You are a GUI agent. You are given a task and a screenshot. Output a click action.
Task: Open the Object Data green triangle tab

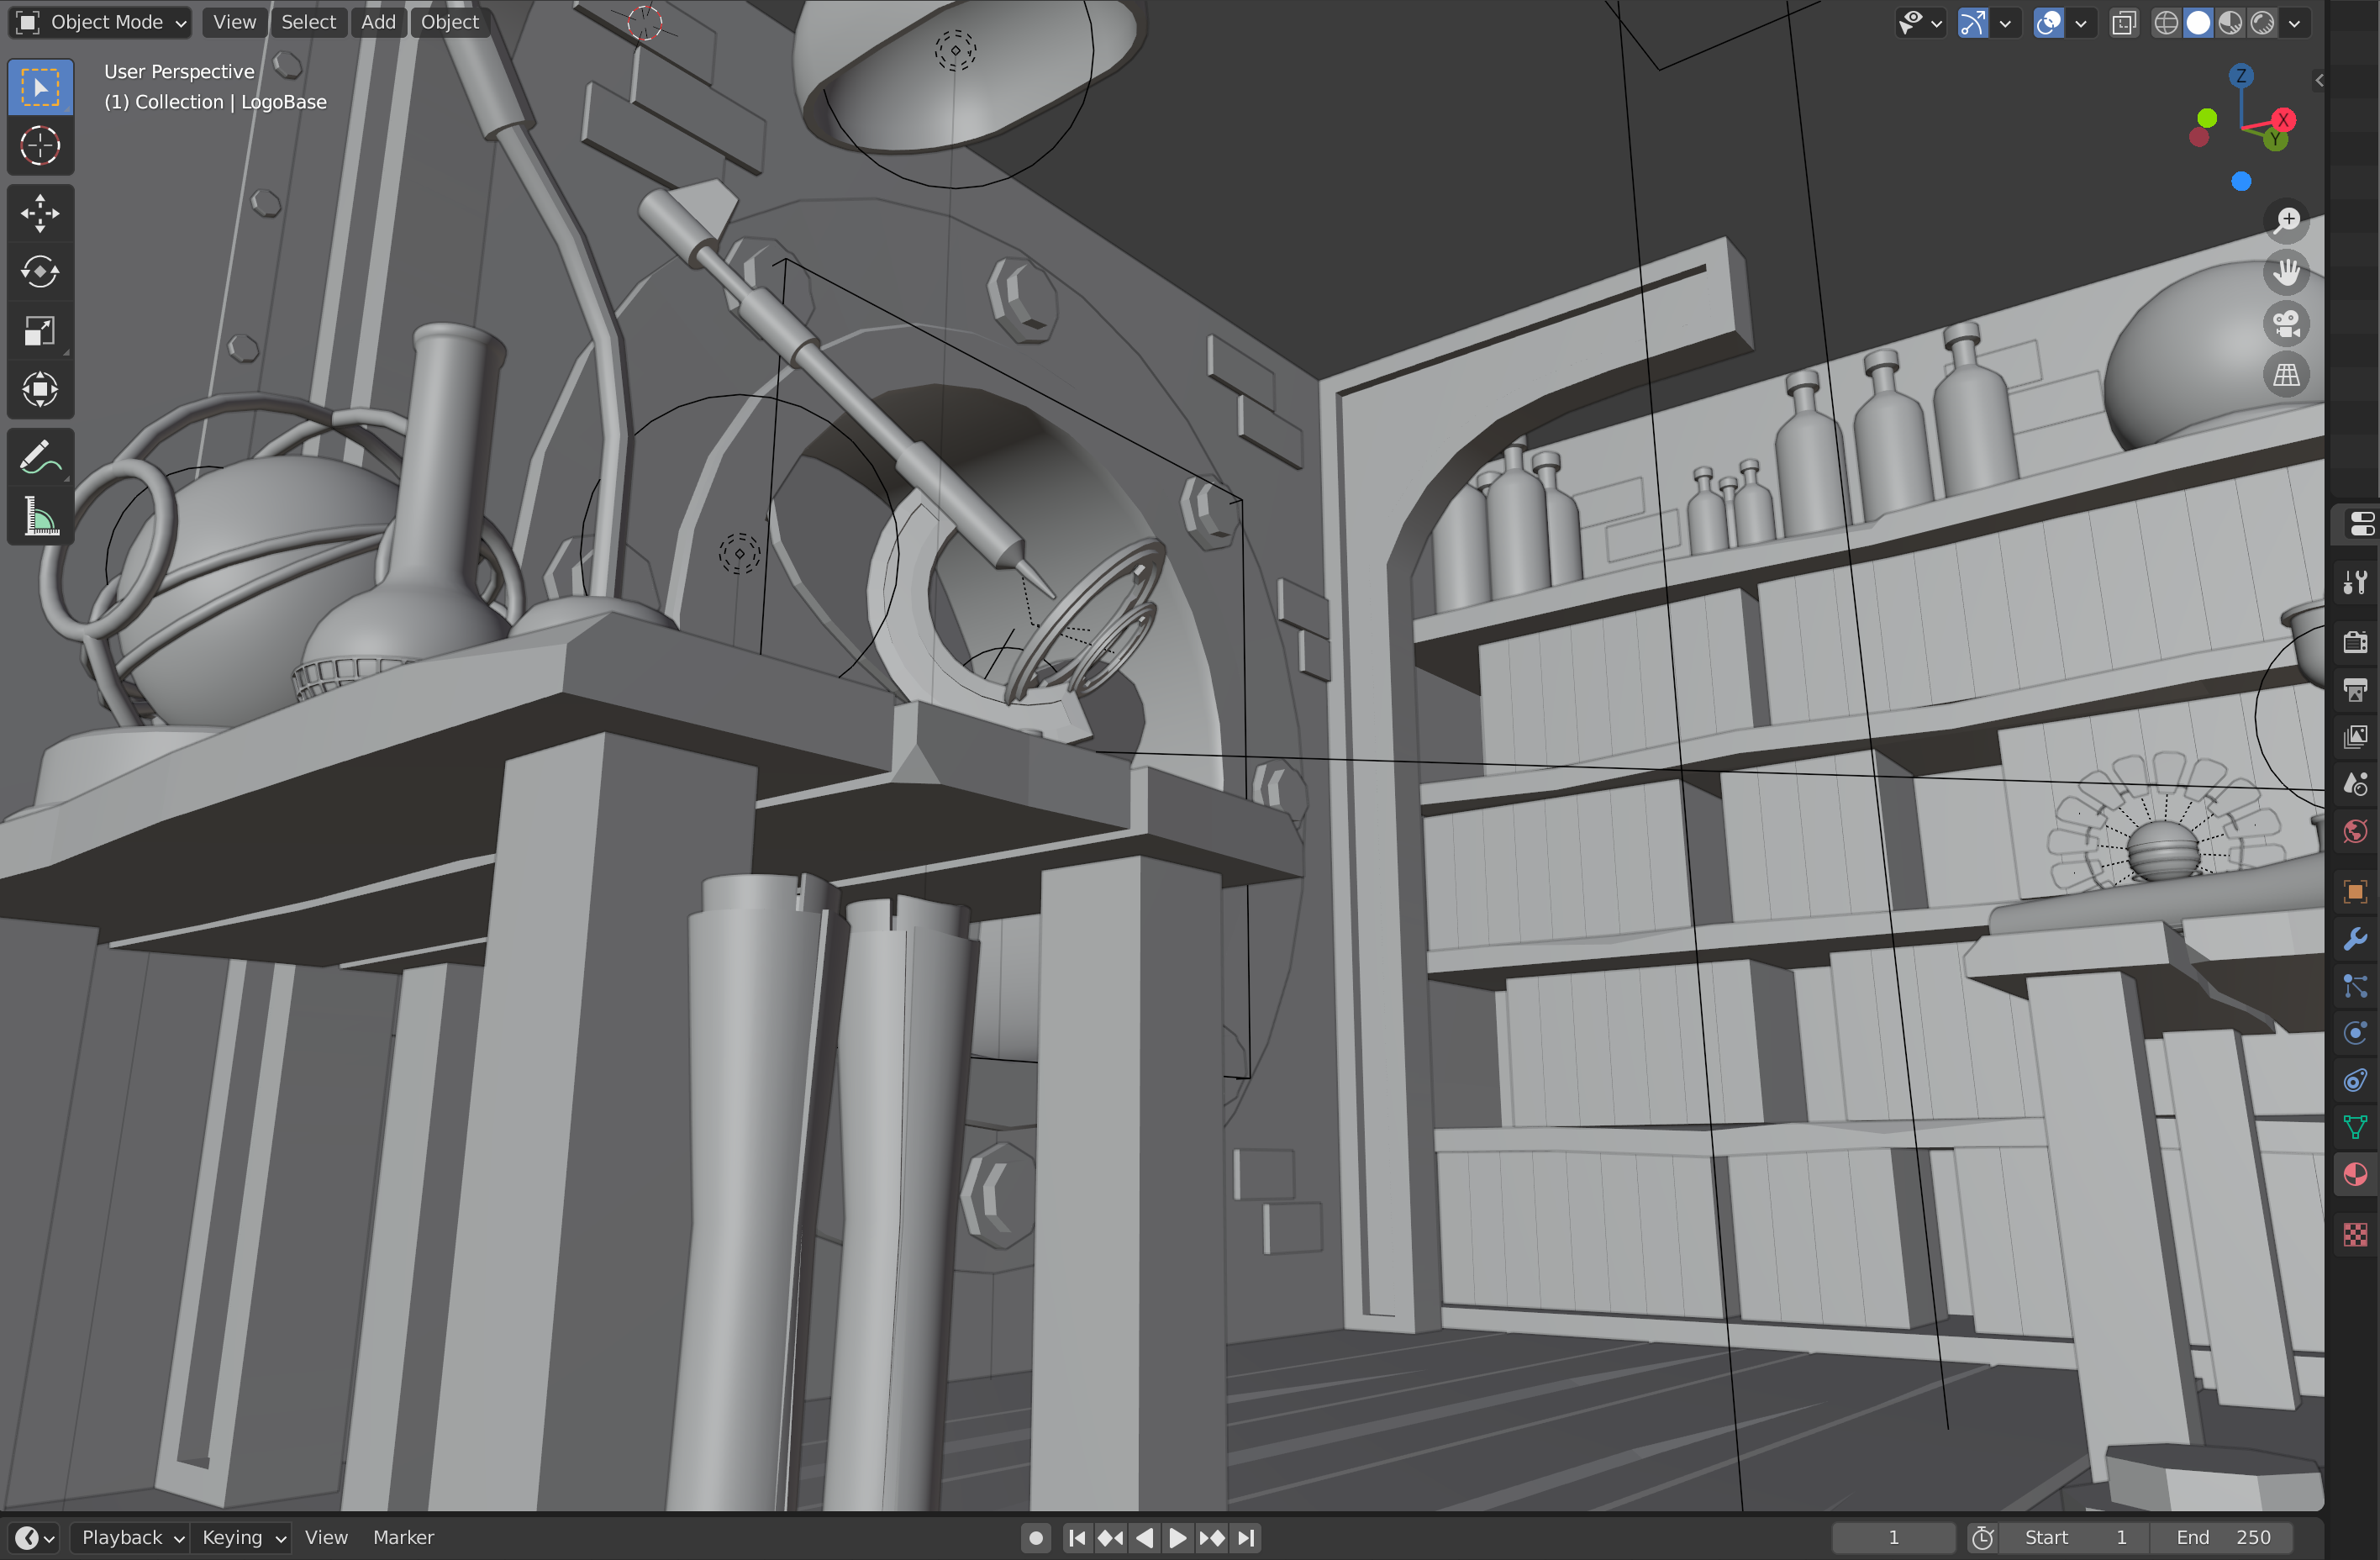(x=2355, y=1128)
